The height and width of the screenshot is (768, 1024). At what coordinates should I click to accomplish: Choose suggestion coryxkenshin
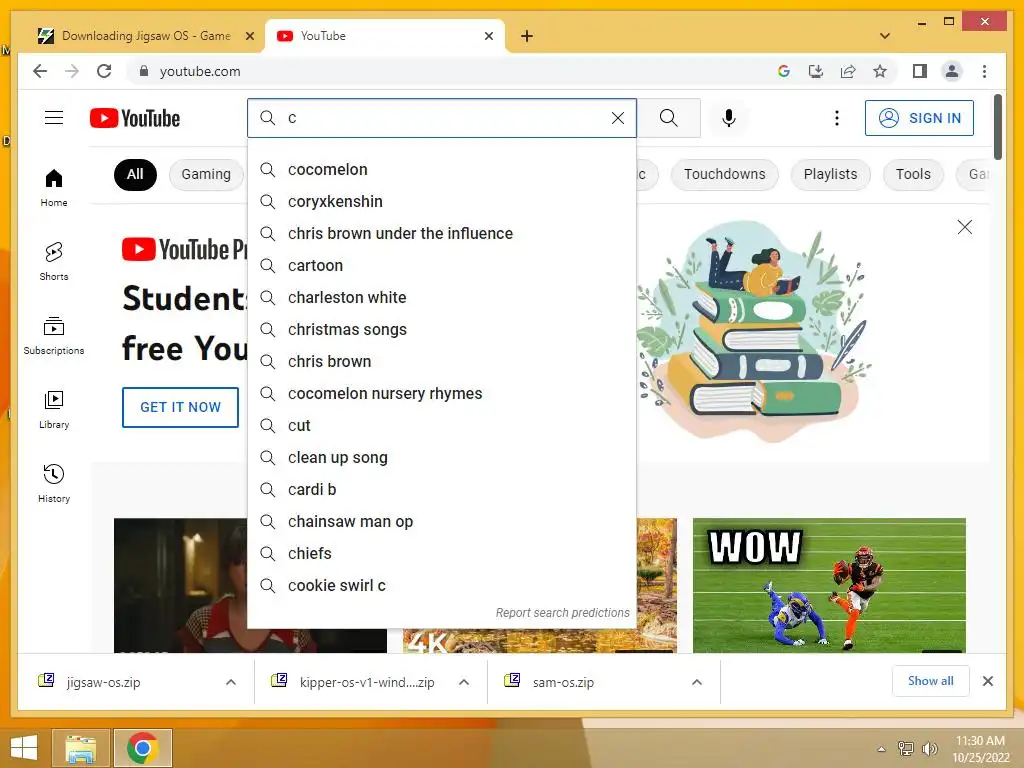pyautogui.click(x=442, y=202)
